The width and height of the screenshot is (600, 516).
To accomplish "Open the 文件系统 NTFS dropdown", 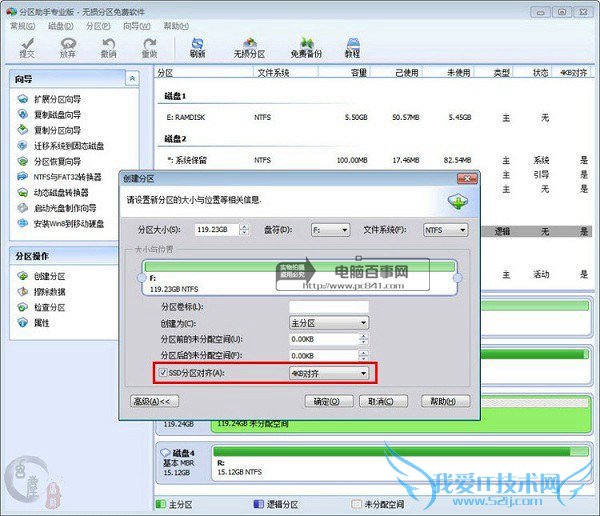I will [x=445, y=230].
